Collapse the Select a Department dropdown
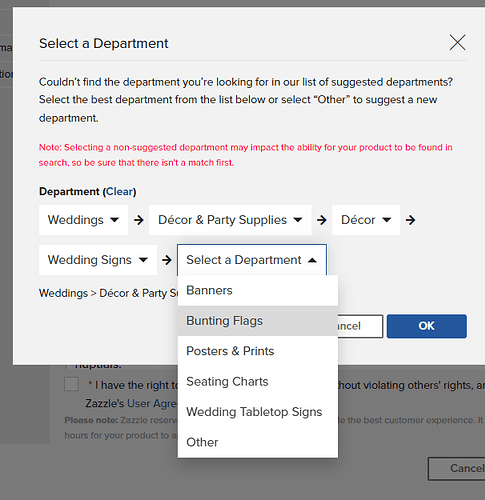Viewport: 485px width, 500px height. coord(252,260)
